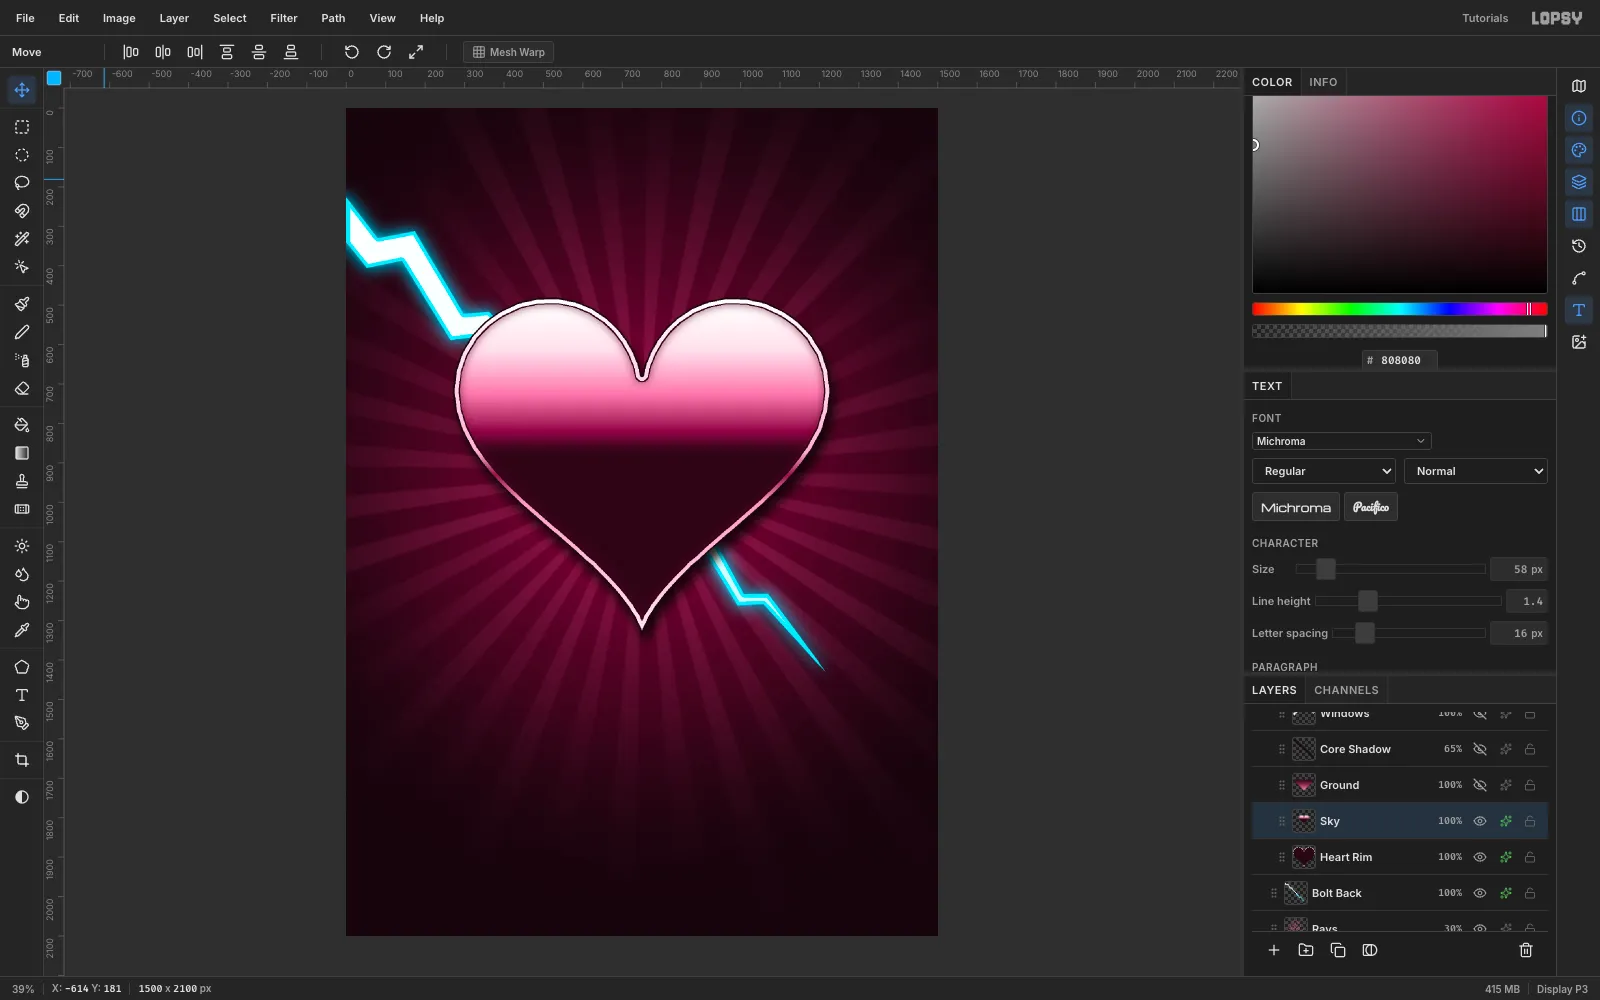
Task: Select the Paint Bucket tool
Action: [x=22, y=425]
